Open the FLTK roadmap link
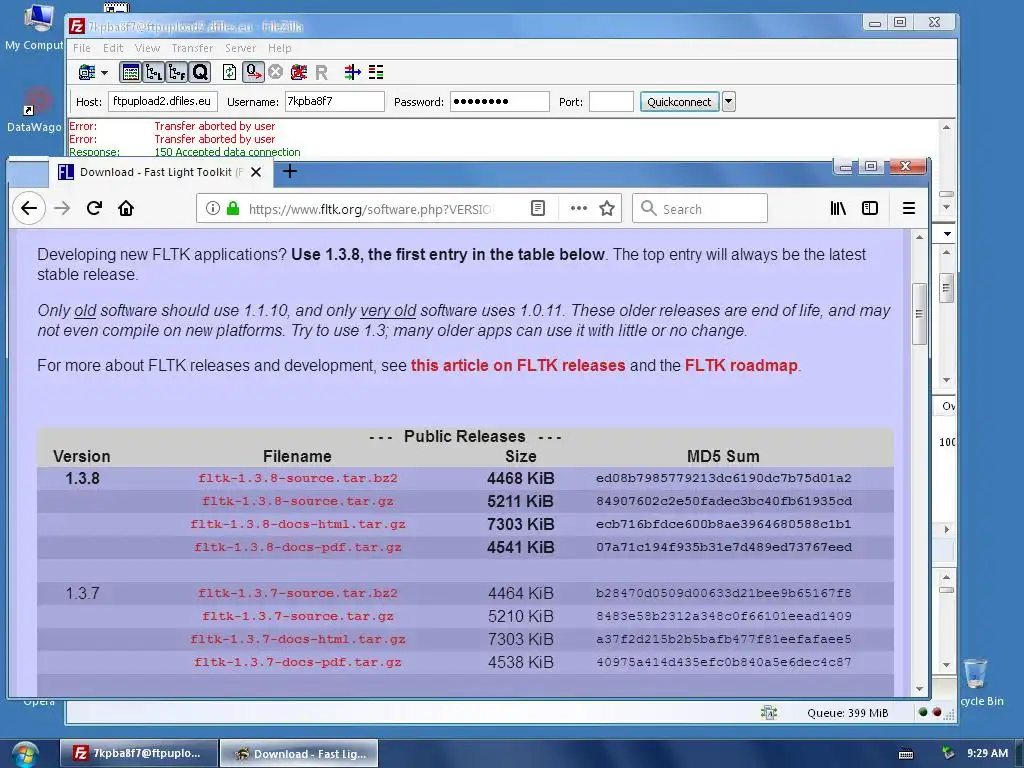Viewport: 1024px width, 768px height. (x=741, y=365)
